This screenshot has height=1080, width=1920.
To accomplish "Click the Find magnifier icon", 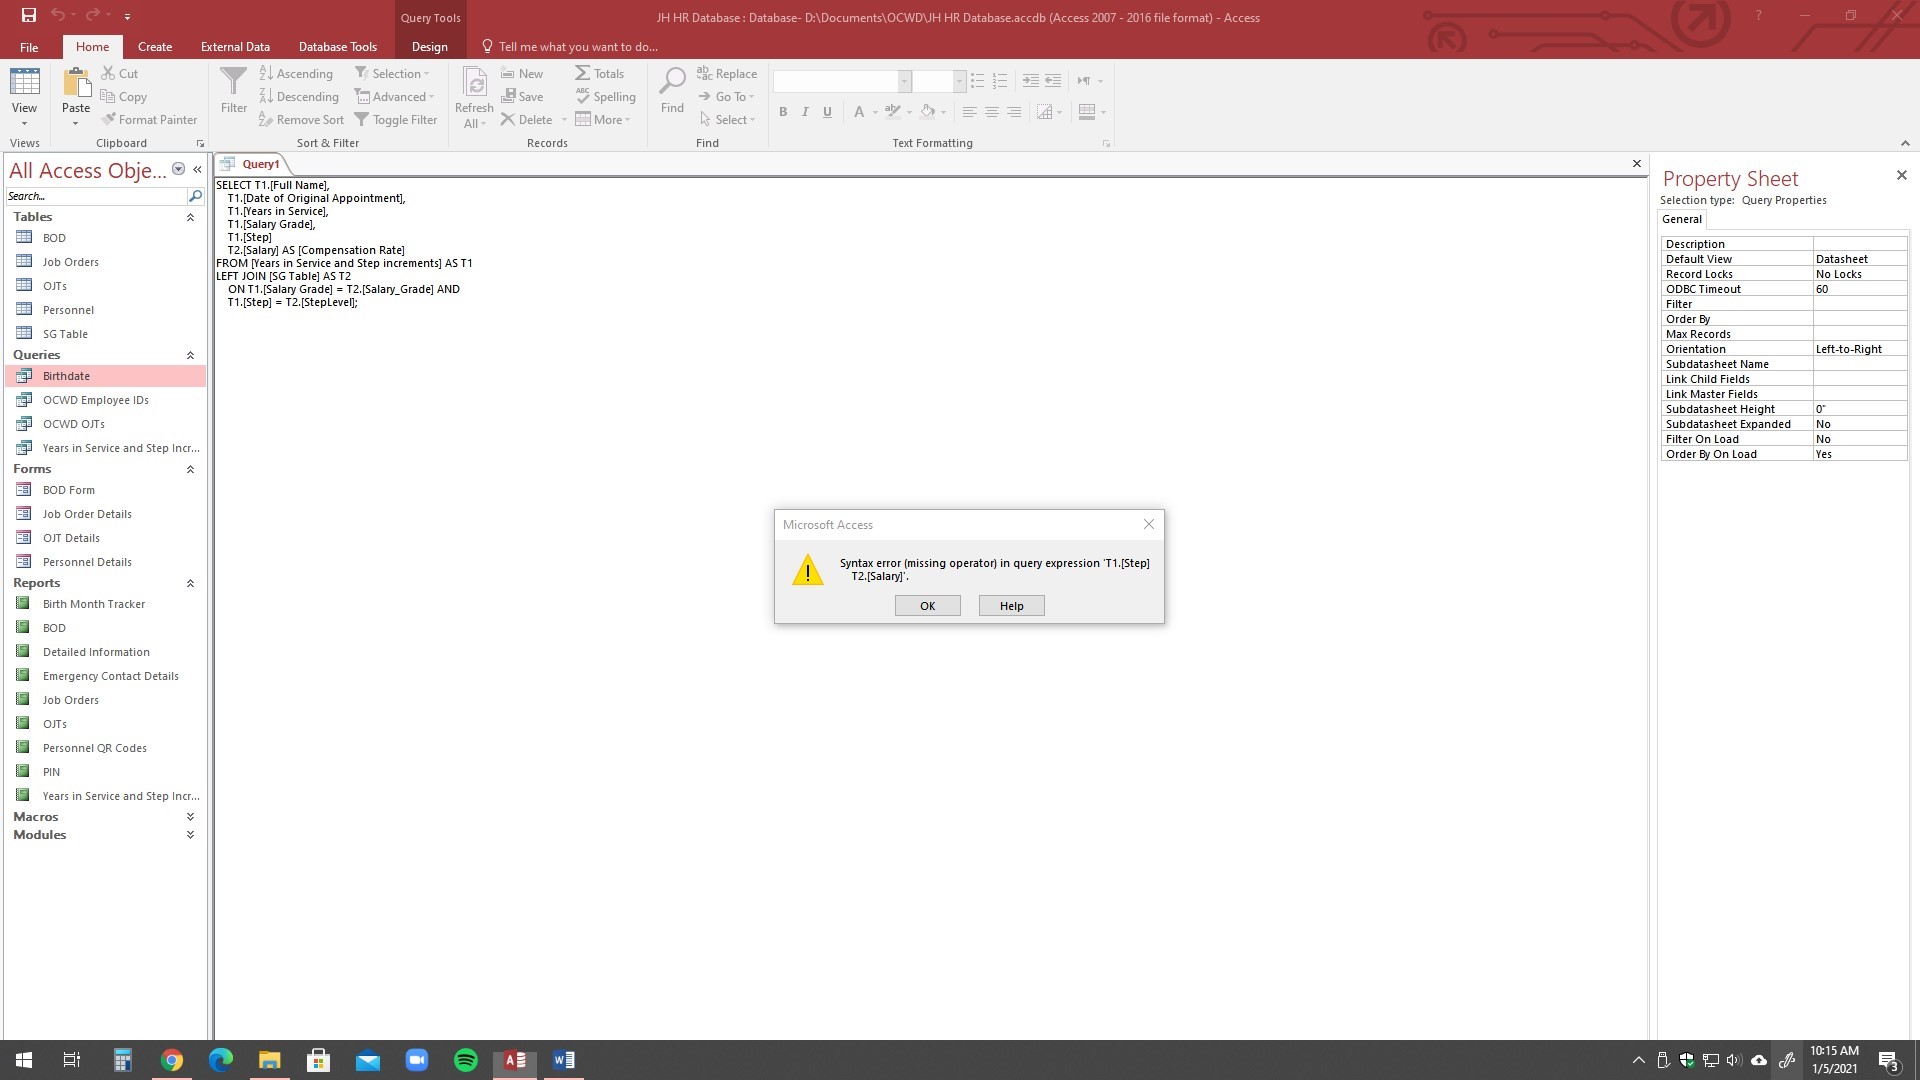I will coord(672,82).
